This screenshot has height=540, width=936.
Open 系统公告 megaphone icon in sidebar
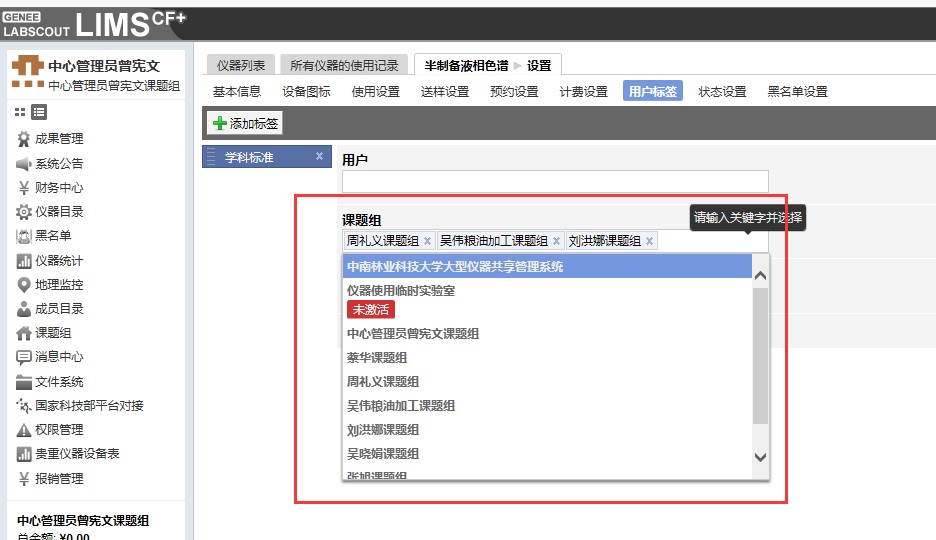(x=24, y=164)
